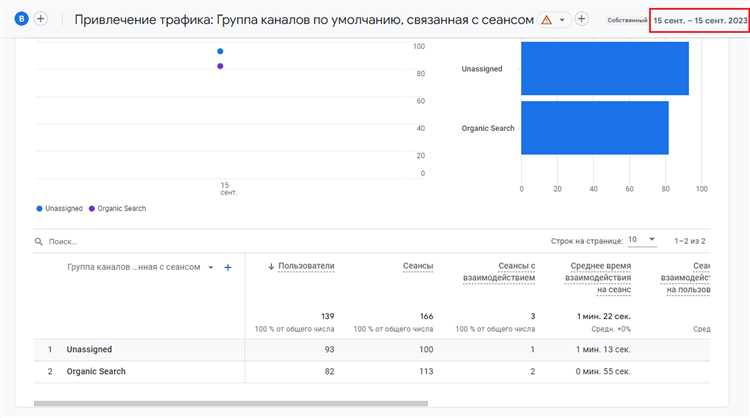Click total average time 1 мин. 22 сек.
Viewport: 750px width, 418px height.
pyautogui.click(x=604, y=316)
